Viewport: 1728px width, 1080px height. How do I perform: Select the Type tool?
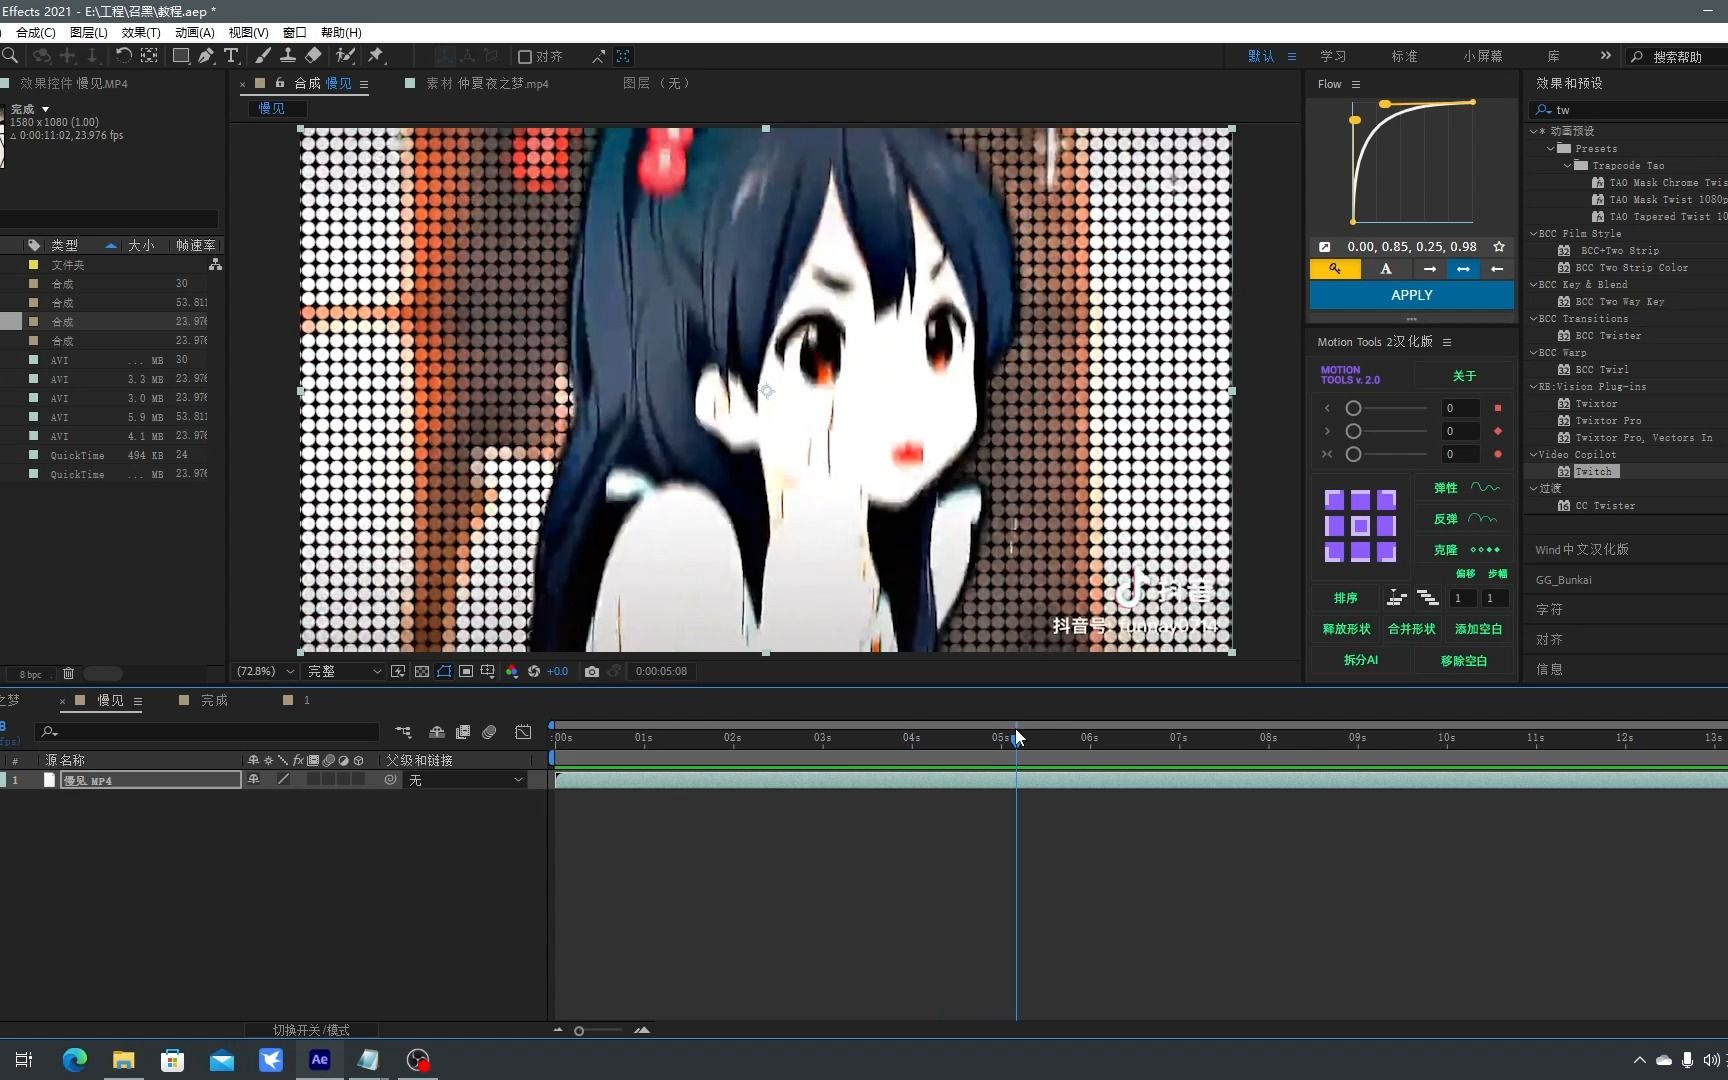pos(231,56)
